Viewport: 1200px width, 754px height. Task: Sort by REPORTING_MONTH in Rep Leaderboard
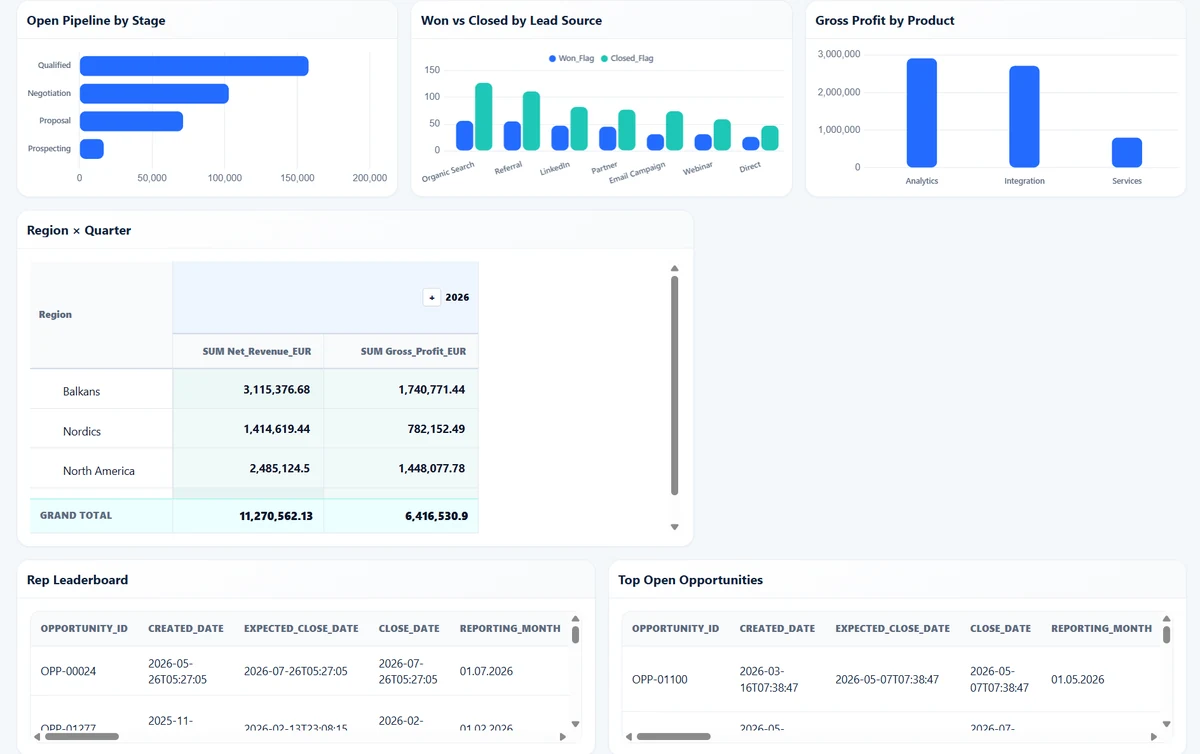510,629
